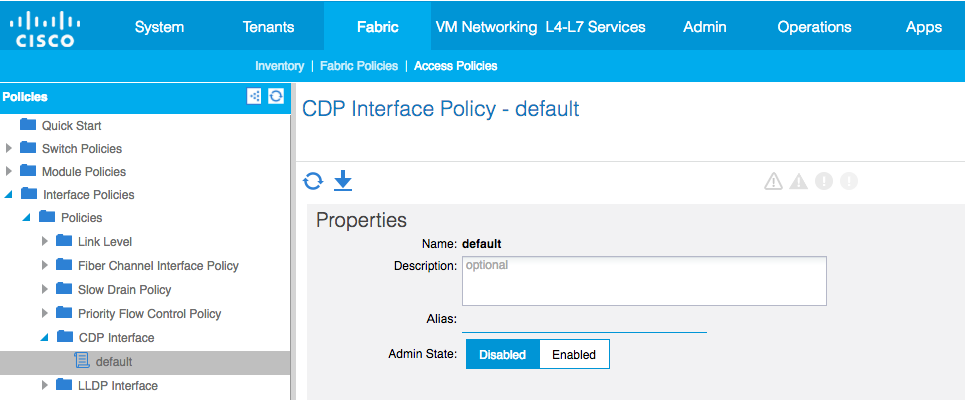The image size is (965, 400).
Task: Click the first circular exclamation fault icon
Action: coord(823,181)
